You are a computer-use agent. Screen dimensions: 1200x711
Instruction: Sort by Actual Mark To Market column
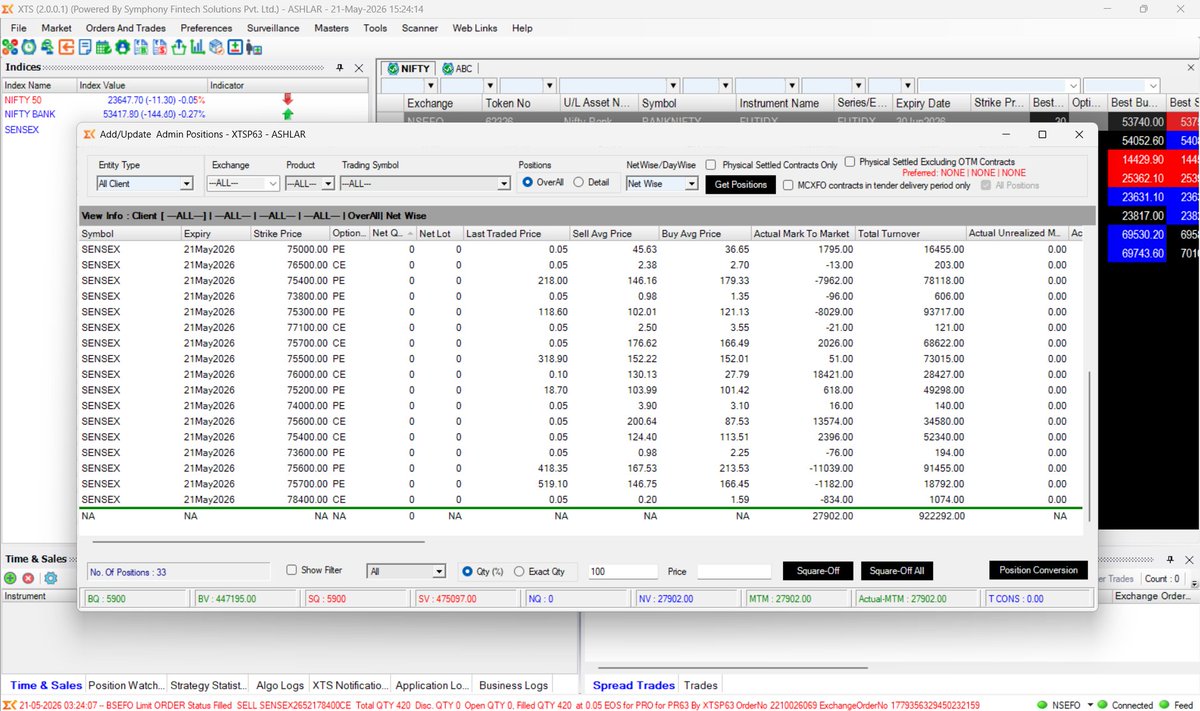802,233
